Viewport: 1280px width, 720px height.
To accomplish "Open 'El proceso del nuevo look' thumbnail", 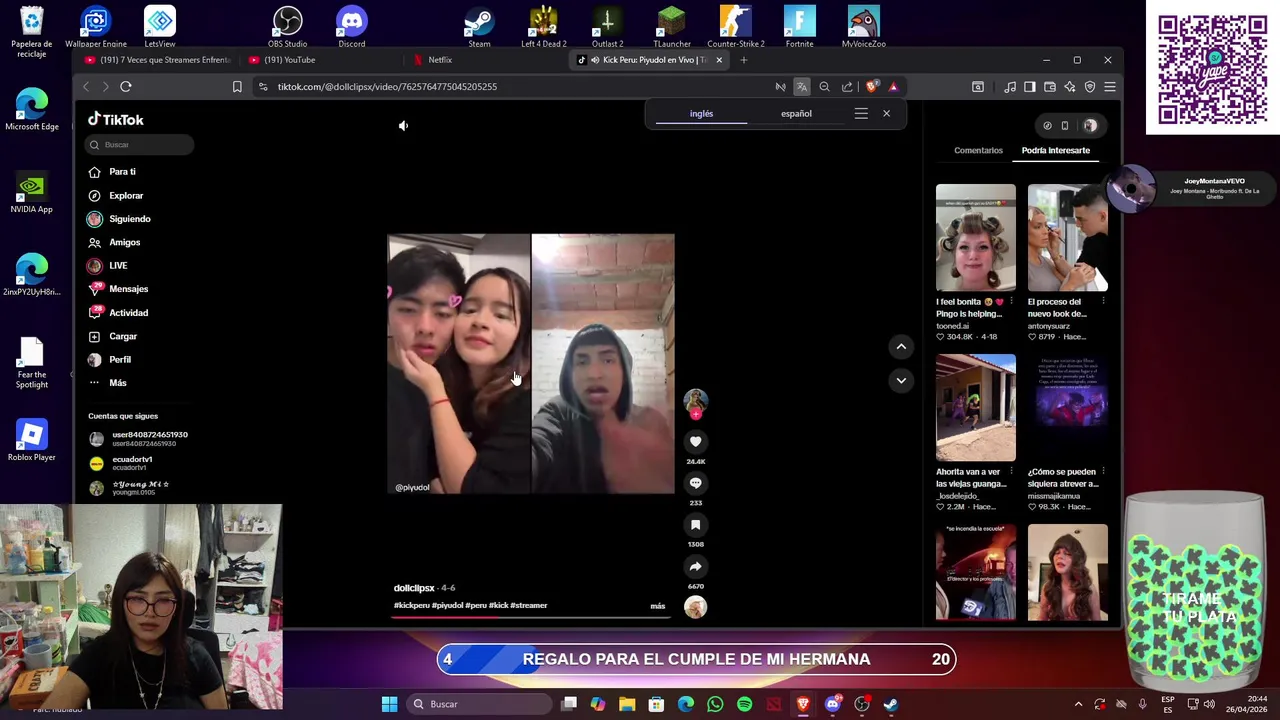I will [x=1067, y=238].
